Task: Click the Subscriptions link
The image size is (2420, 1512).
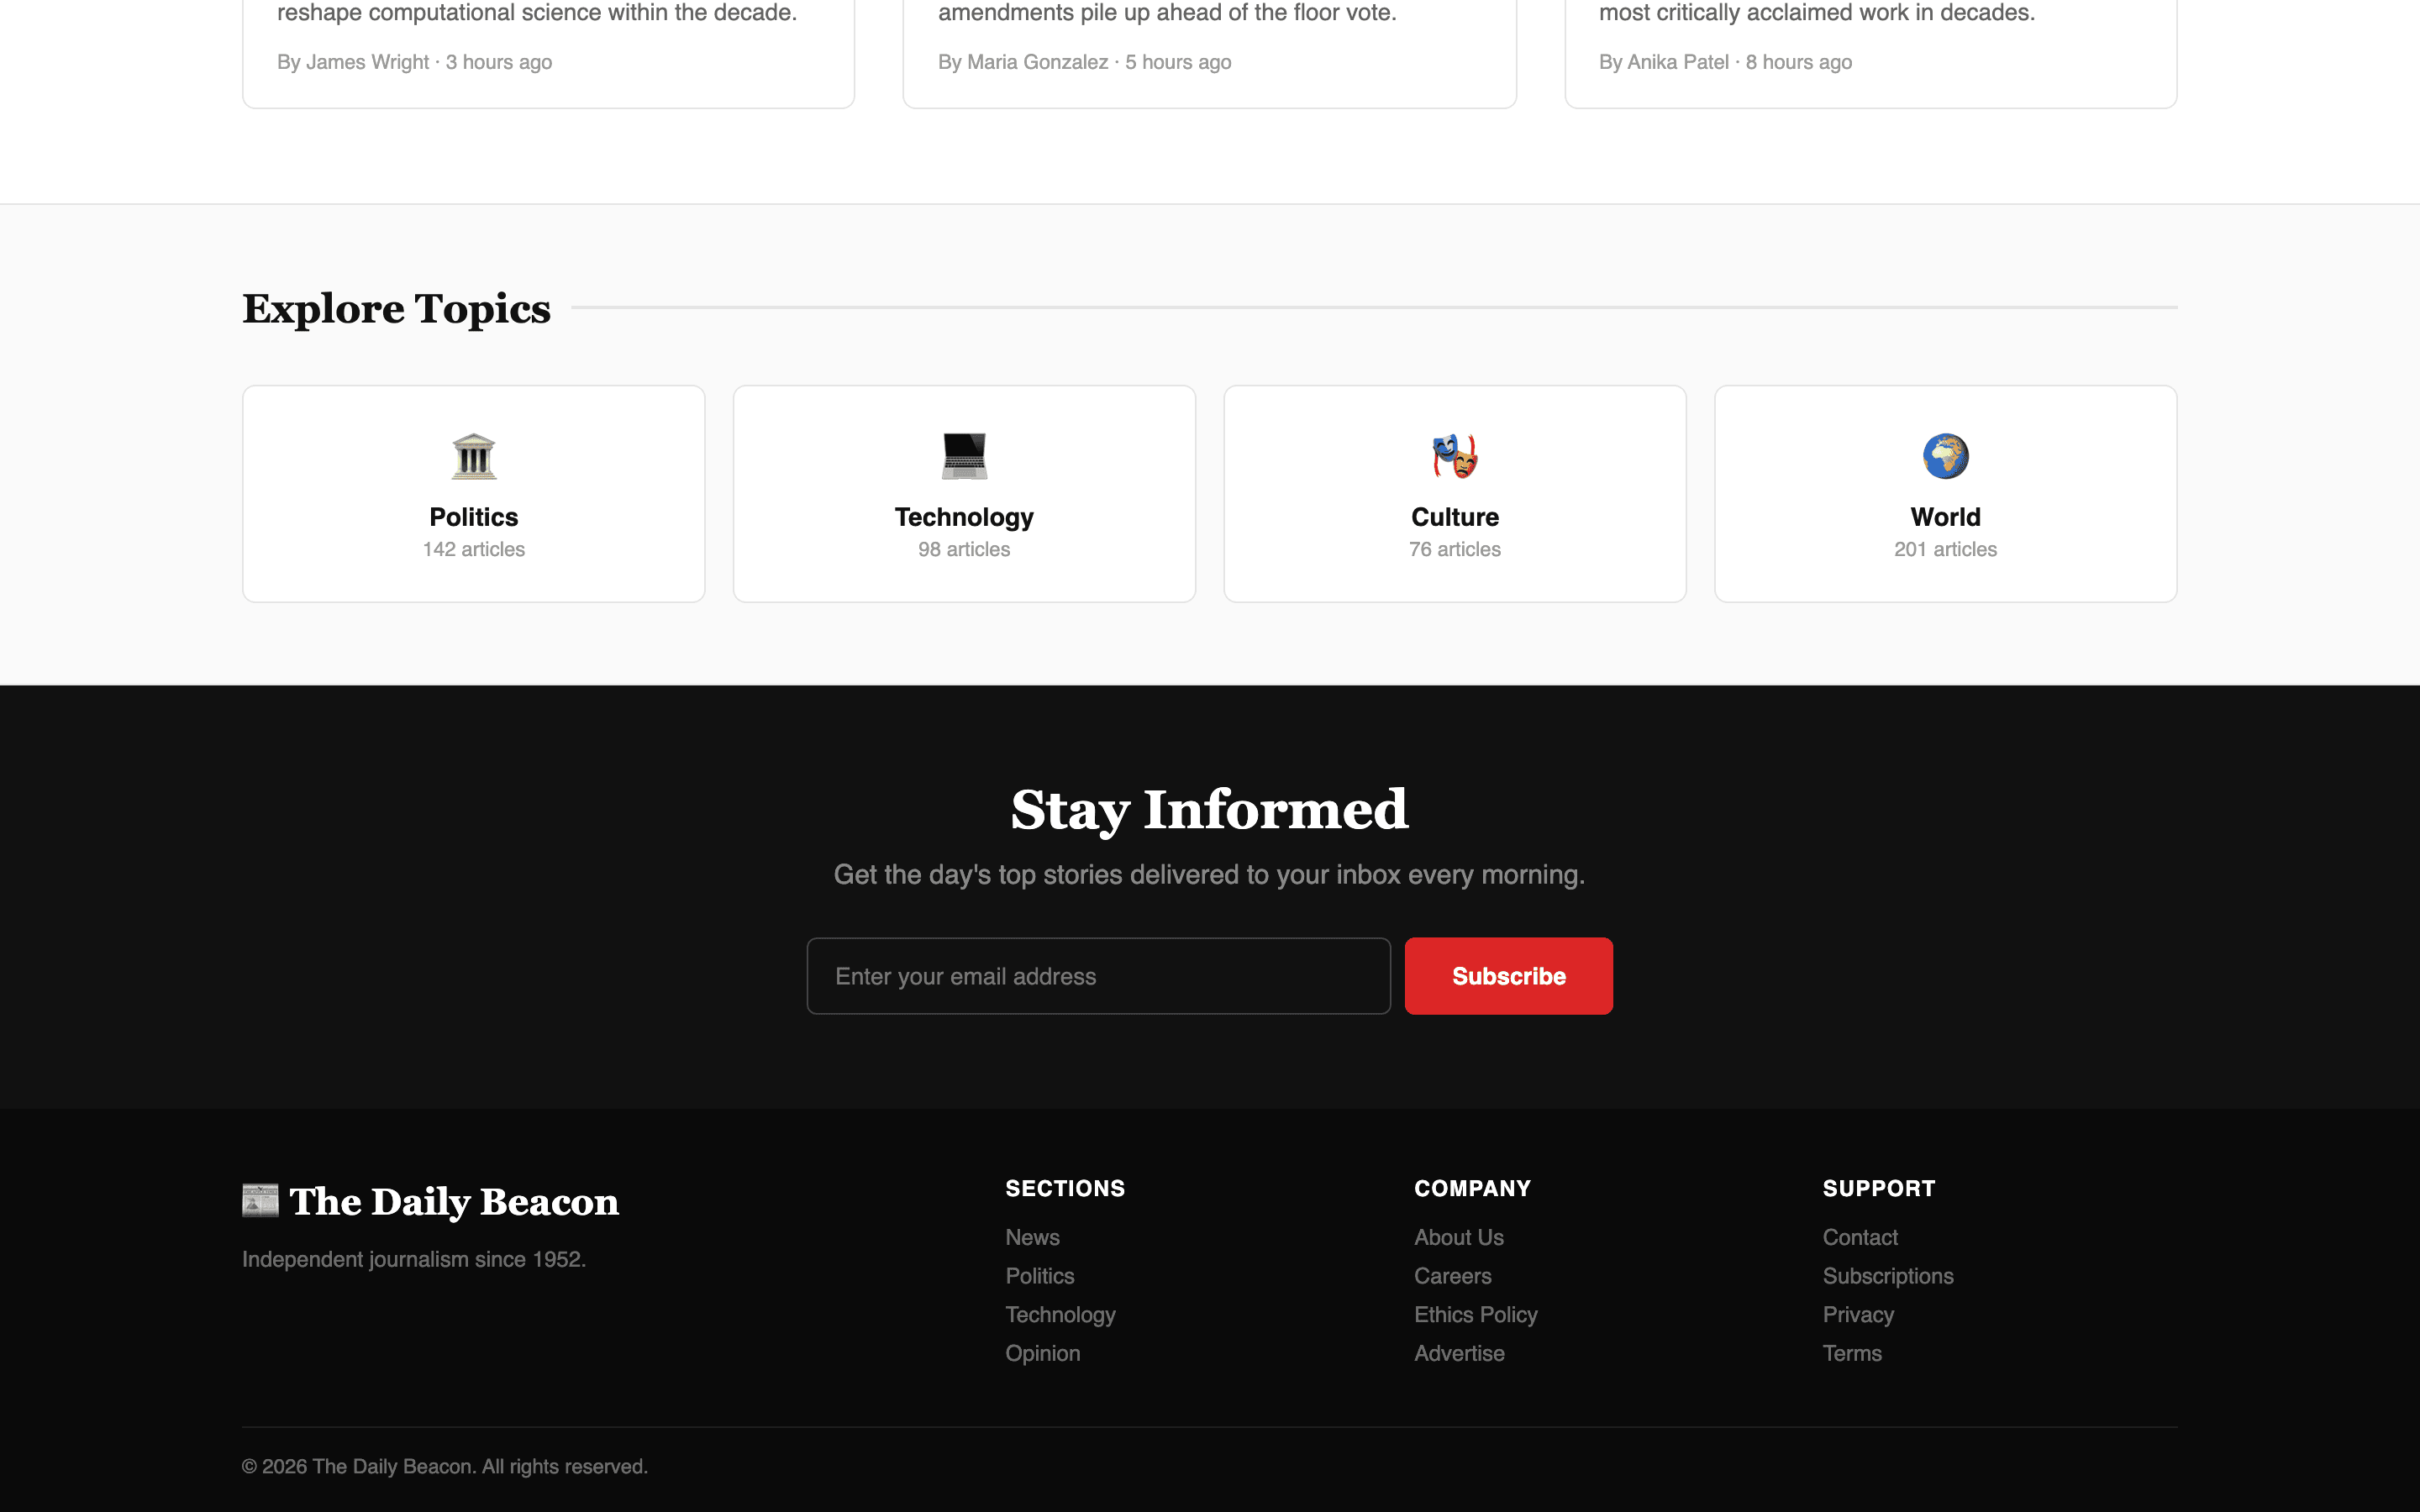Action: pyautogui.click(x=1888, y=1276)
